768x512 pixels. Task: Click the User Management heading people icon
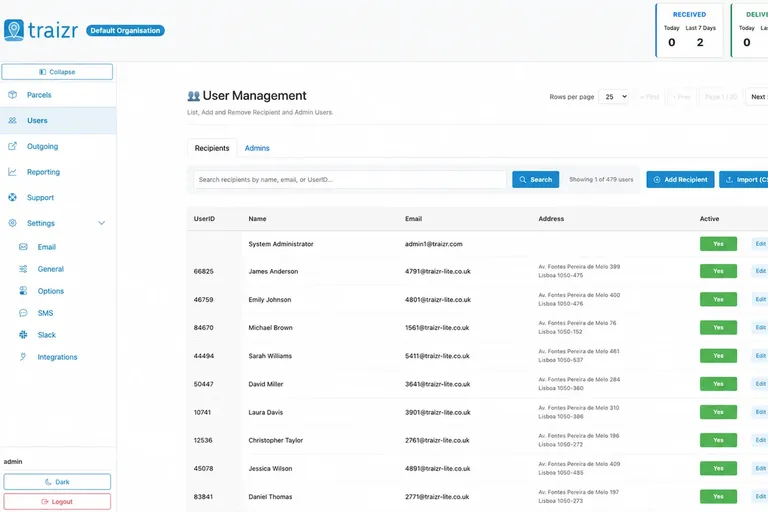(193, 96)
